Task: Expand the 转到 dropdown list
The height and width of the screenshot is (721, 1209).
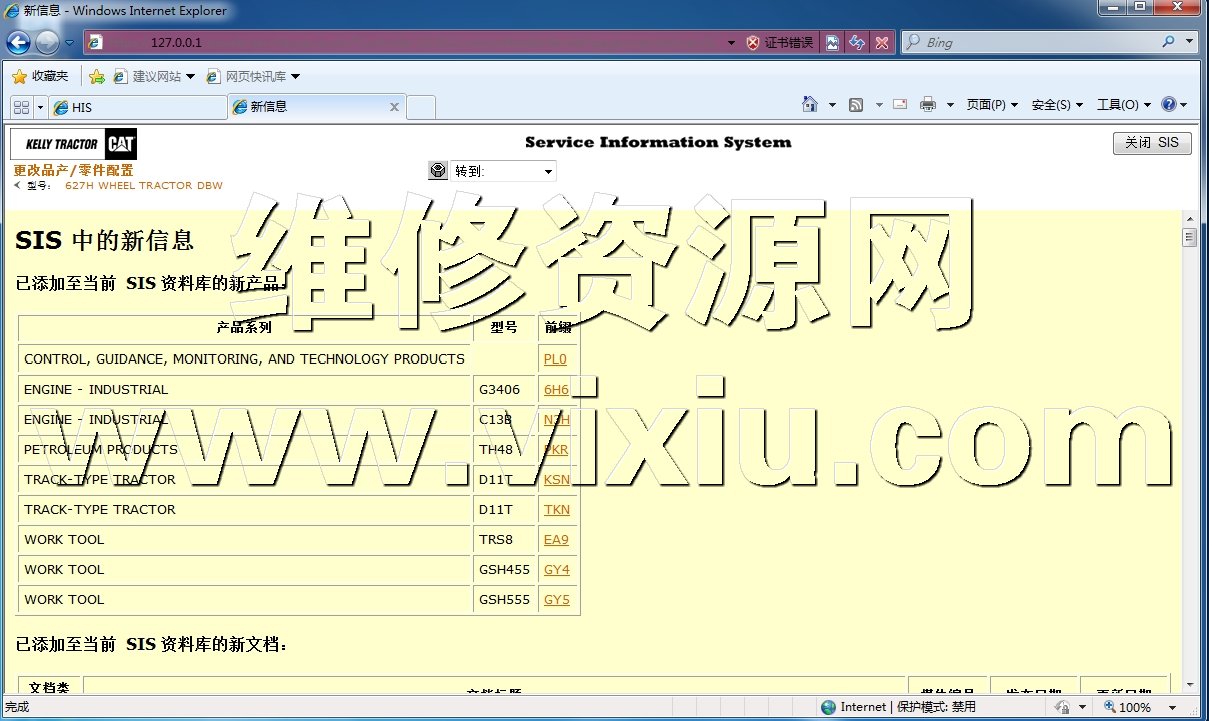Action: point(548,172)
